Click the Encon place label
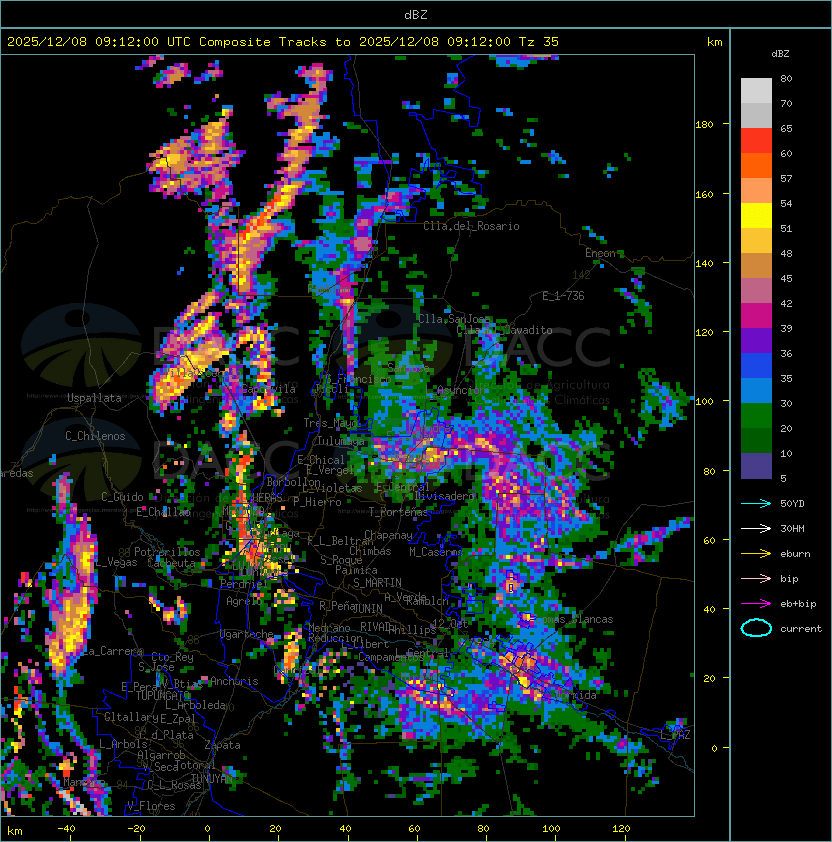The height and width of the screenshot is (842, 832). (x=601, y=253)
